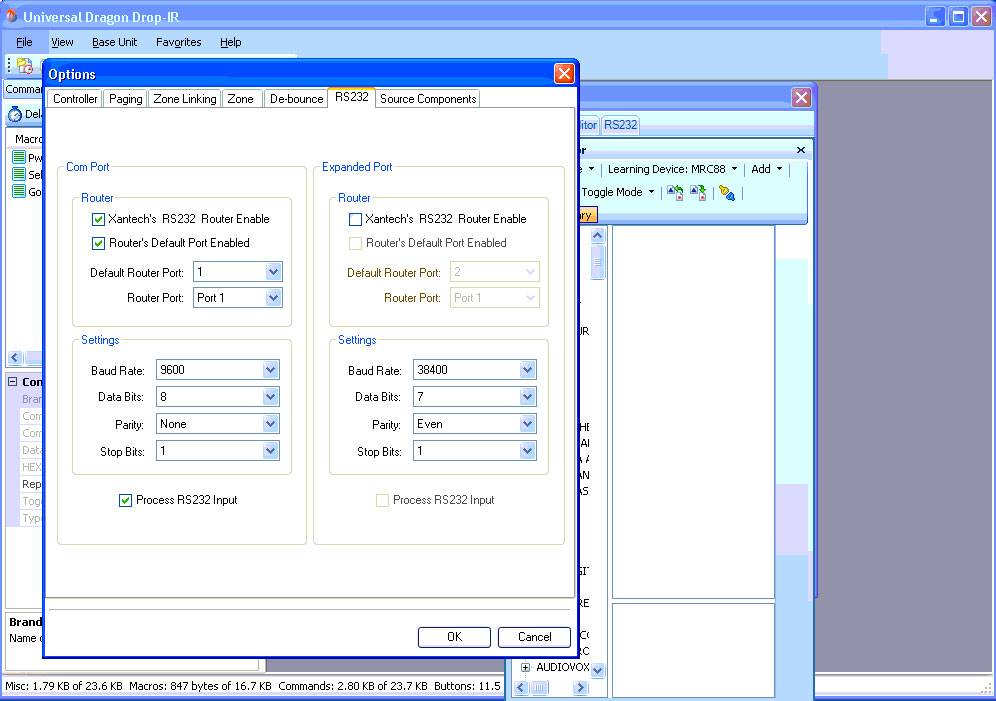
Task: Click Expanded Port Process RS232 Input checkbox
Action: [382, 500]
